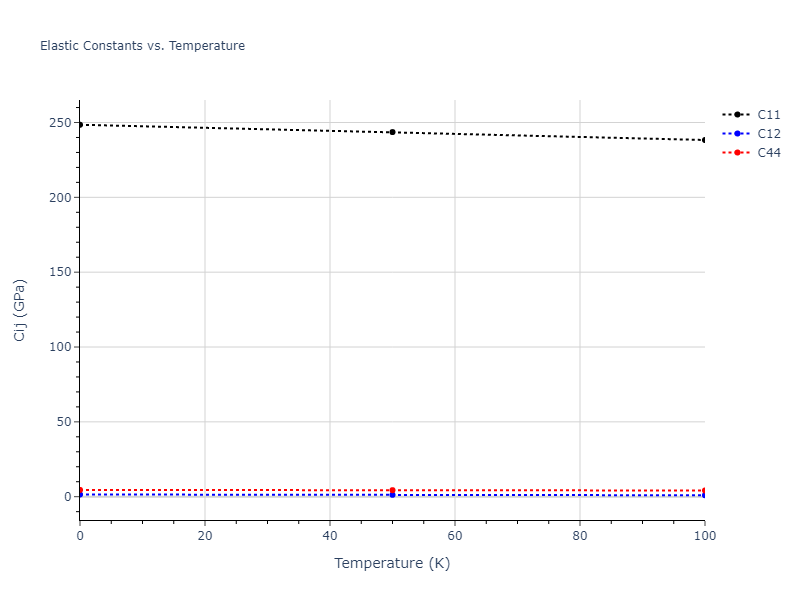800x600 pixels.
Task: Click the y-axis tick label 150
Action: pos(59,272)
